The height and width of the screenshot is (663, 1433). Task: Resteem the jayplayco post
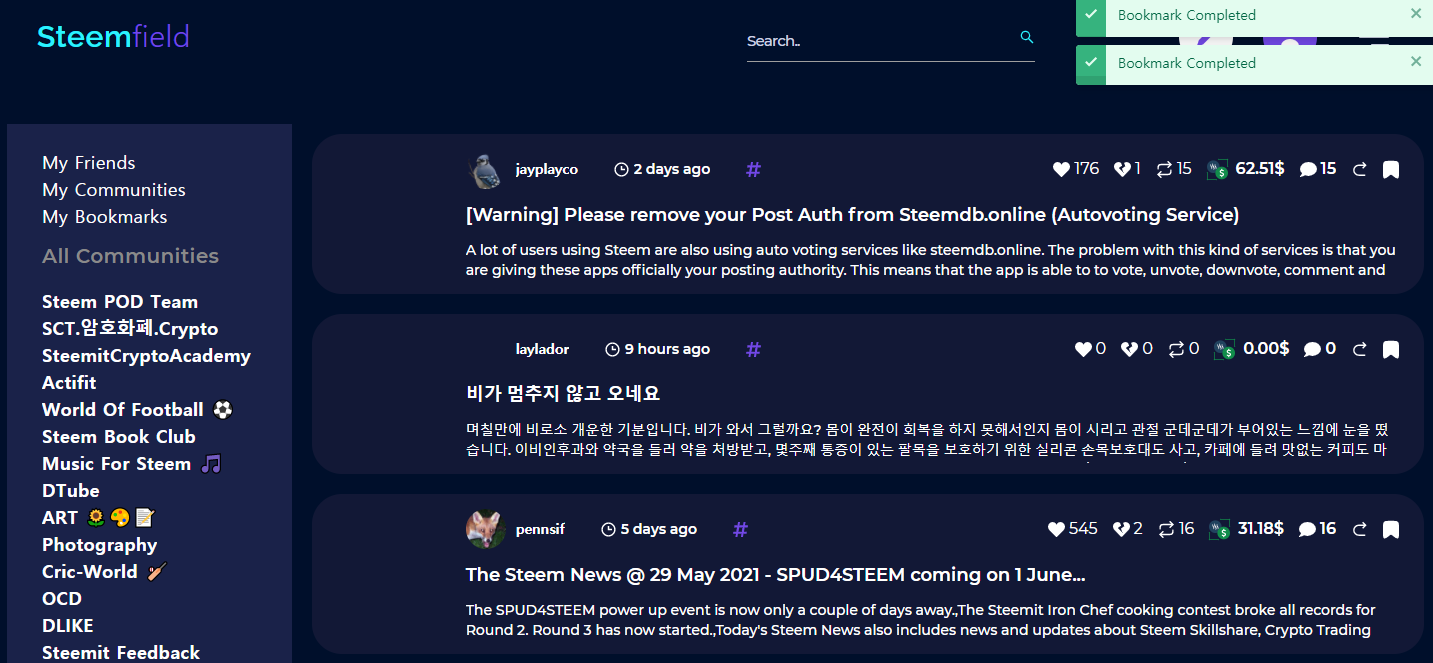[x=1164, y=169]
